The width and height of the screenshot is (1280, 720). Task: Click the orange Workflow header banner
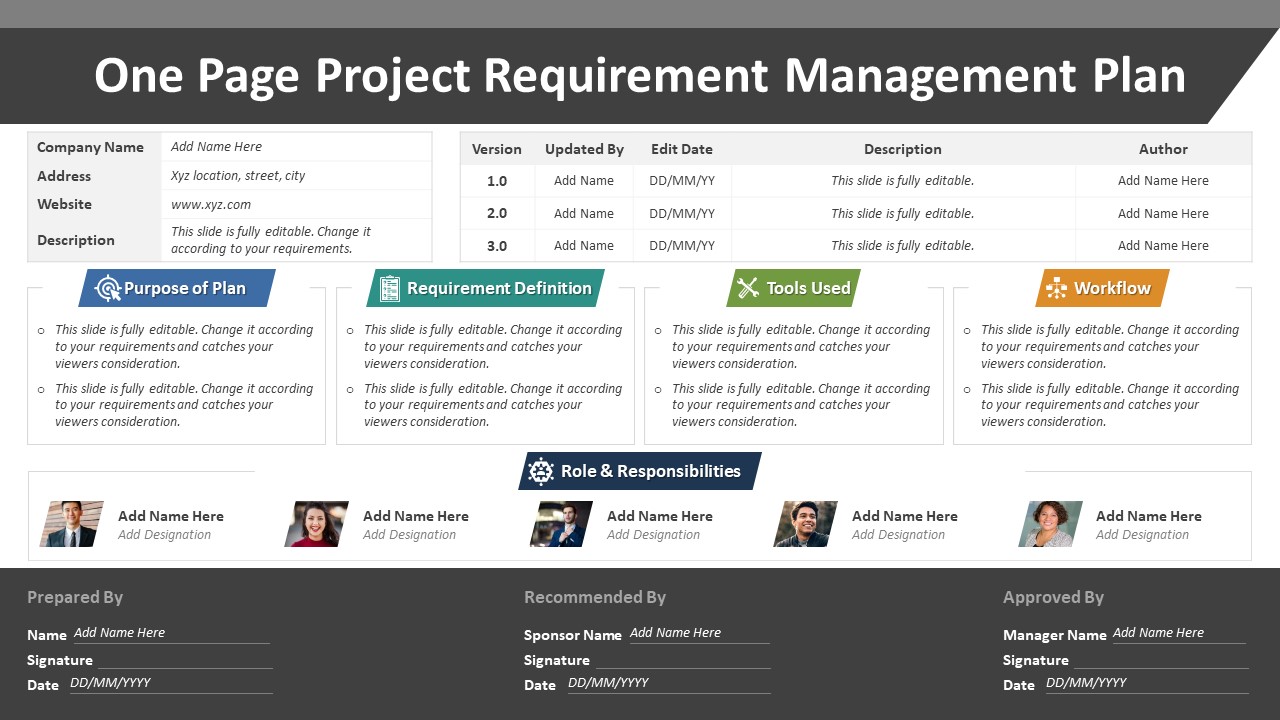coord(1102,288)
